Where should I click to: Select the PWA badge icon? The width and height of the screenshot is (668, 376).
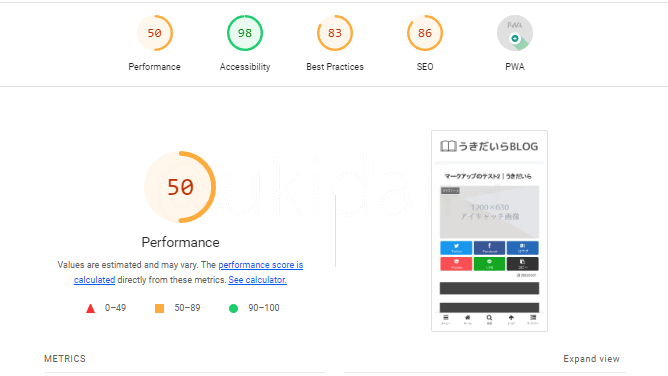click(515, 33)
